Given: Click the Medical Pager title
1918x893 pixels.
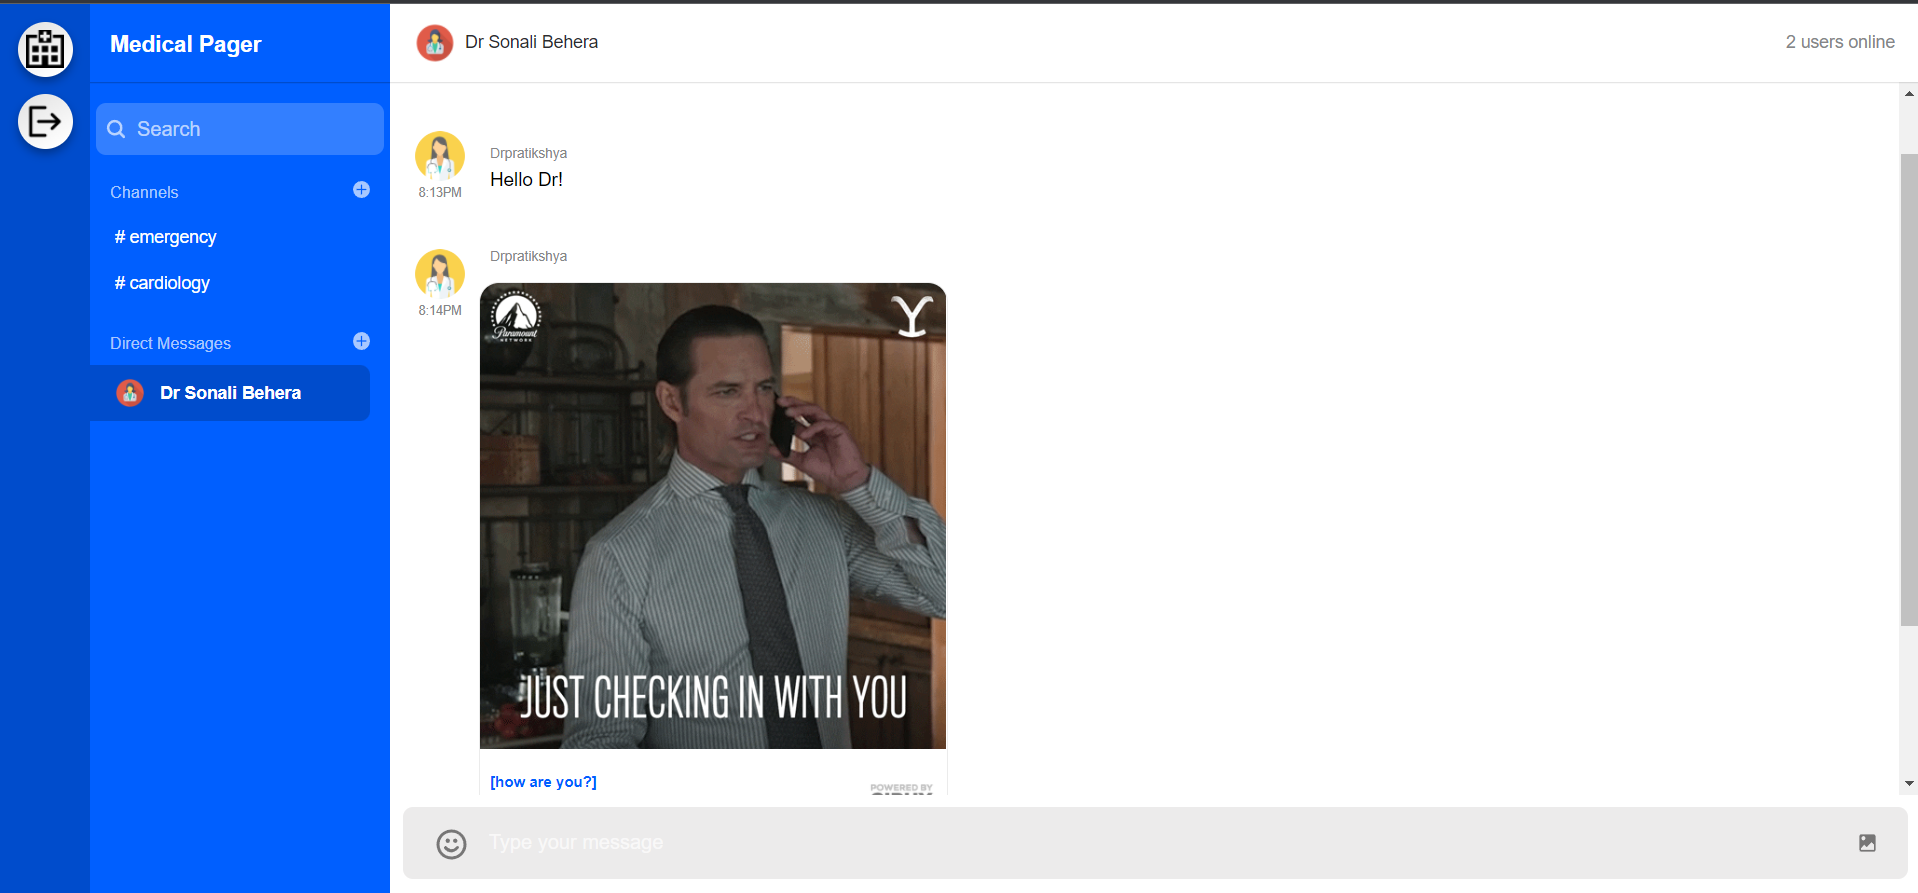Looking at the screenshot, I should point(185,44).
